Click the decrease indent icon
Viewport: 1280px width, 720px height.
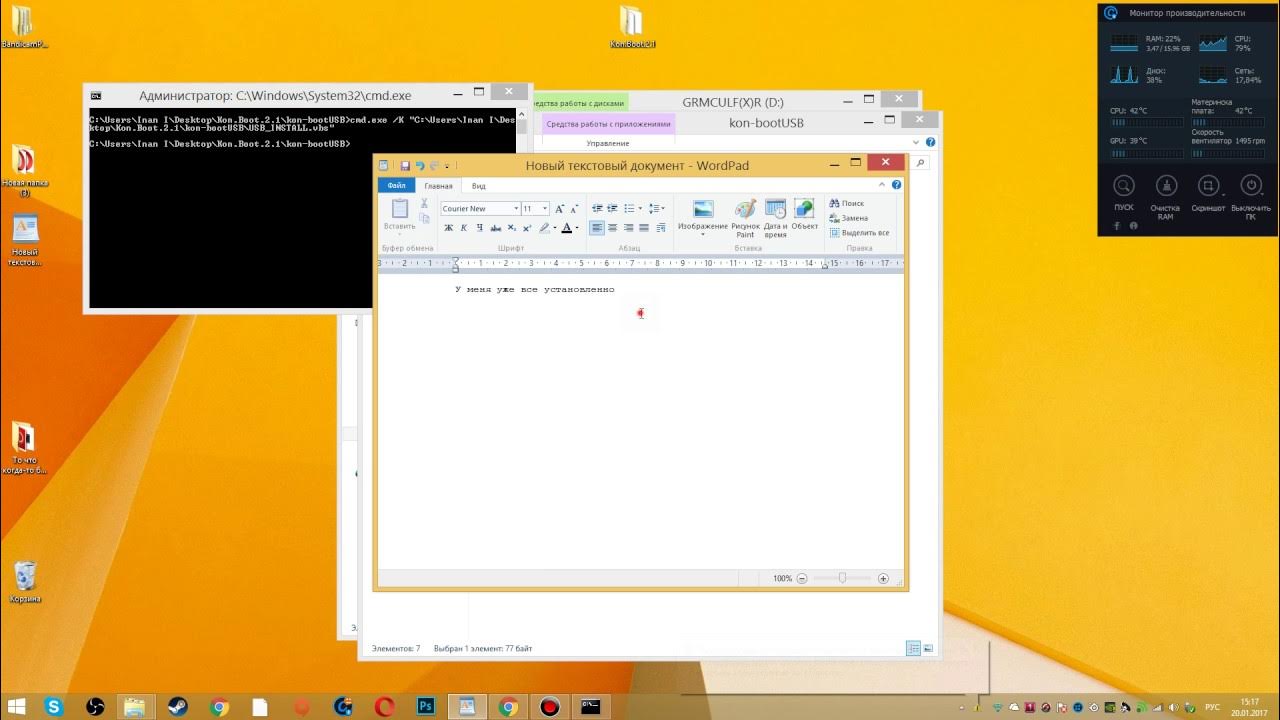[597, 208]
